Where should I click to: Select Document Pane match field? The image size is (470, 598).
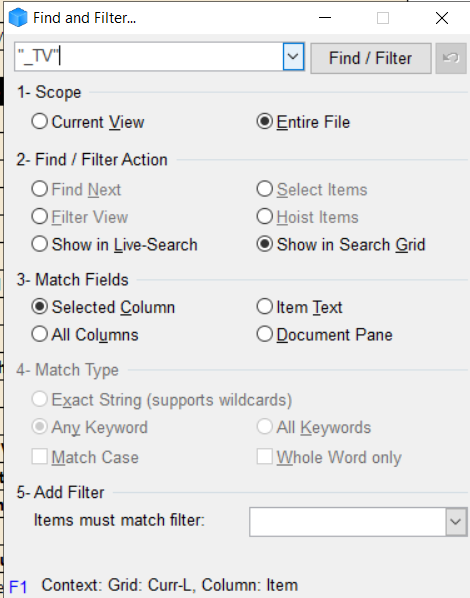point(325,334)
